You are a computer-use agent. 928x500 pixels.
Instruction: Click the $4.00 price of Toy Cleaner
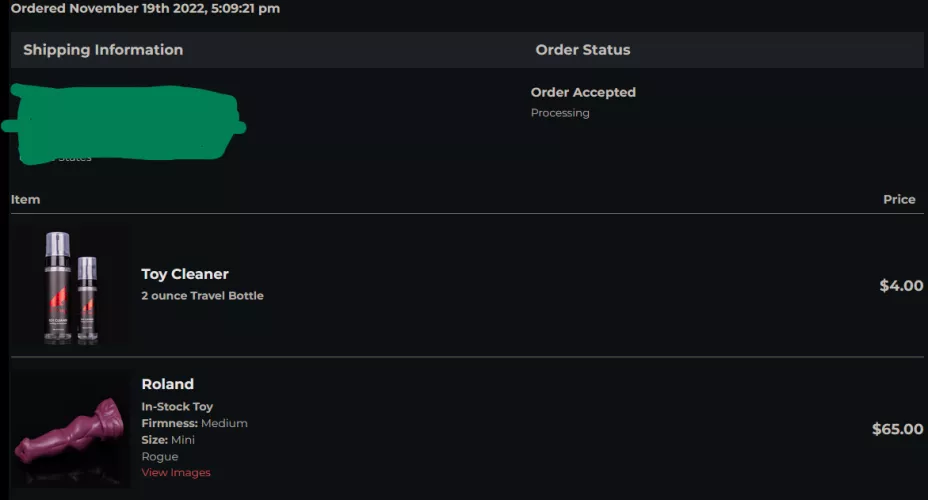click(901, 286)
